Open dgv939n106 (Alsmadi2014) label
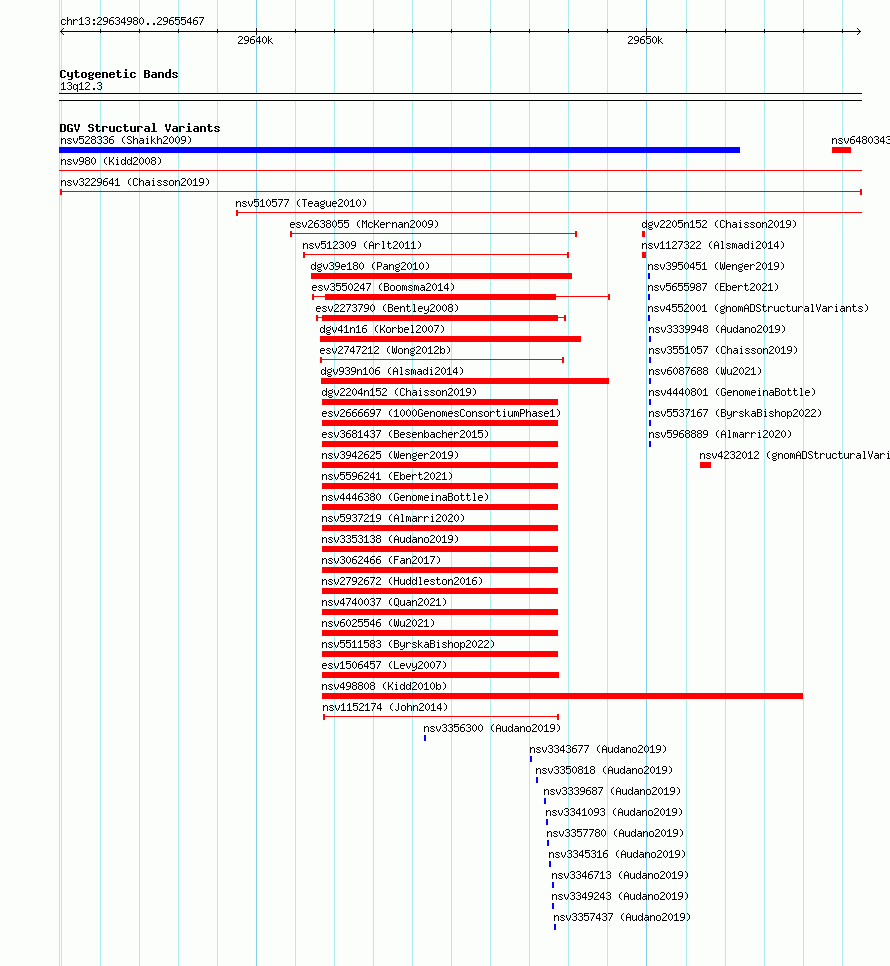890x966 pixels. (392, 371)
